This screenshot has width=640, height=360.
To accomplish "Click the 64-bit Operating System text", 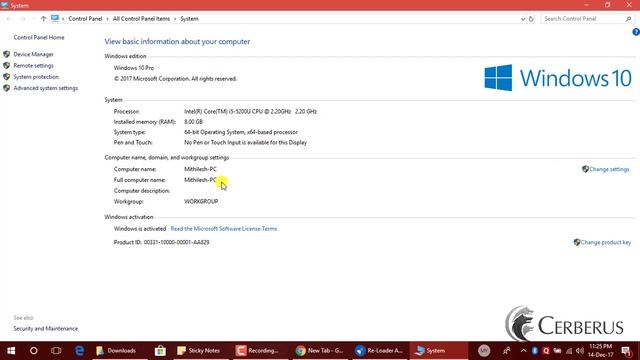I will [241, 132].
